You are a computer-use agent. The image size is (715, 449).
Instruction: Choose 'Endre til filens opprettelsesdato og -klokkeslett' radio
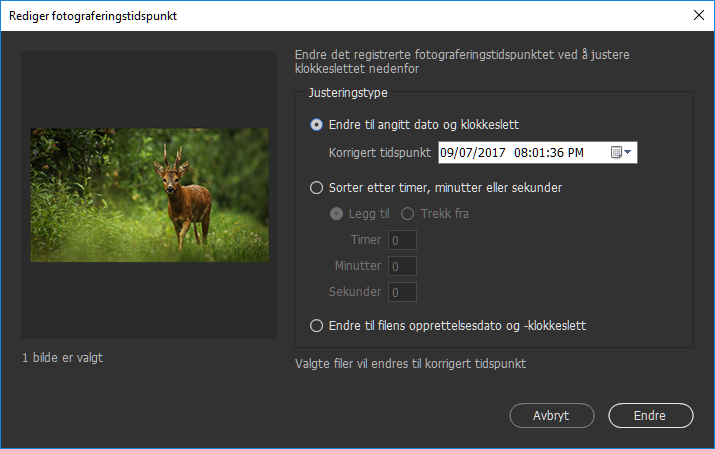click(x=316, y=326)
